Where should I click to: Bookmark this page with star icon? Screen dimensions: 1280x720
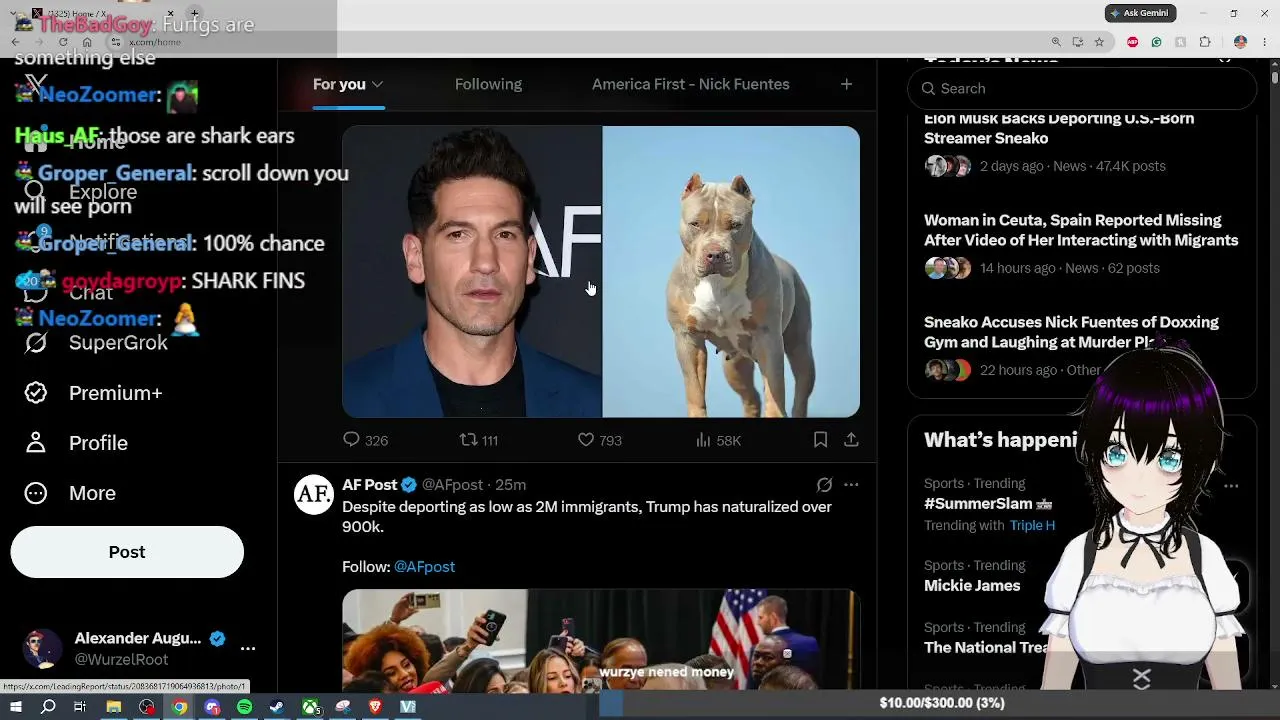point(1099,42)
